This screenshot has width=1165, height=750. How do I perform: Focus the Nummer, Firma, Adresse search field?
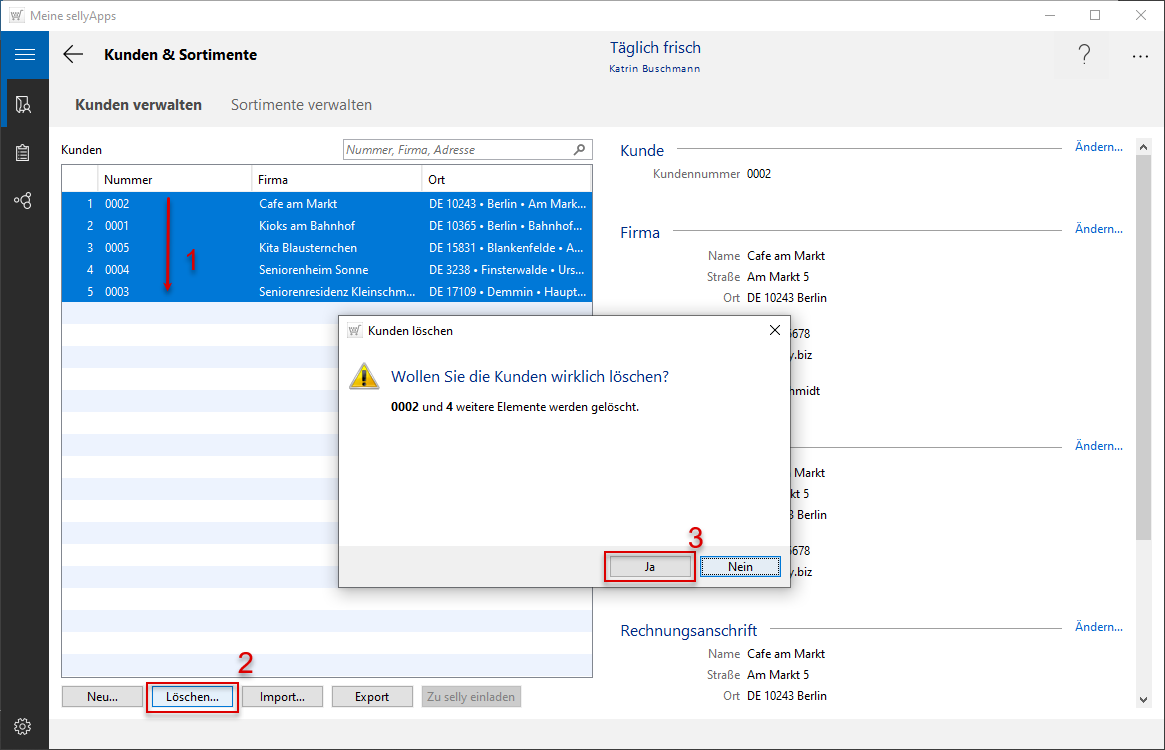(457, 150)
